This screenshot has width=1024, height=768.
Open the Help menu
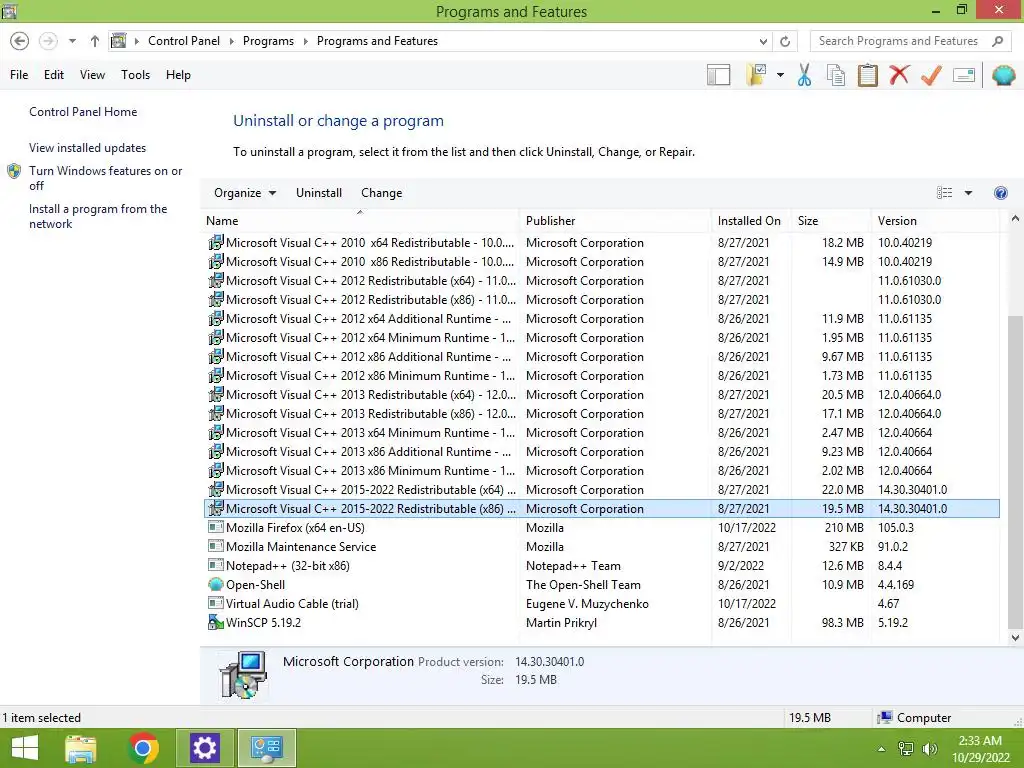[178, 75]
